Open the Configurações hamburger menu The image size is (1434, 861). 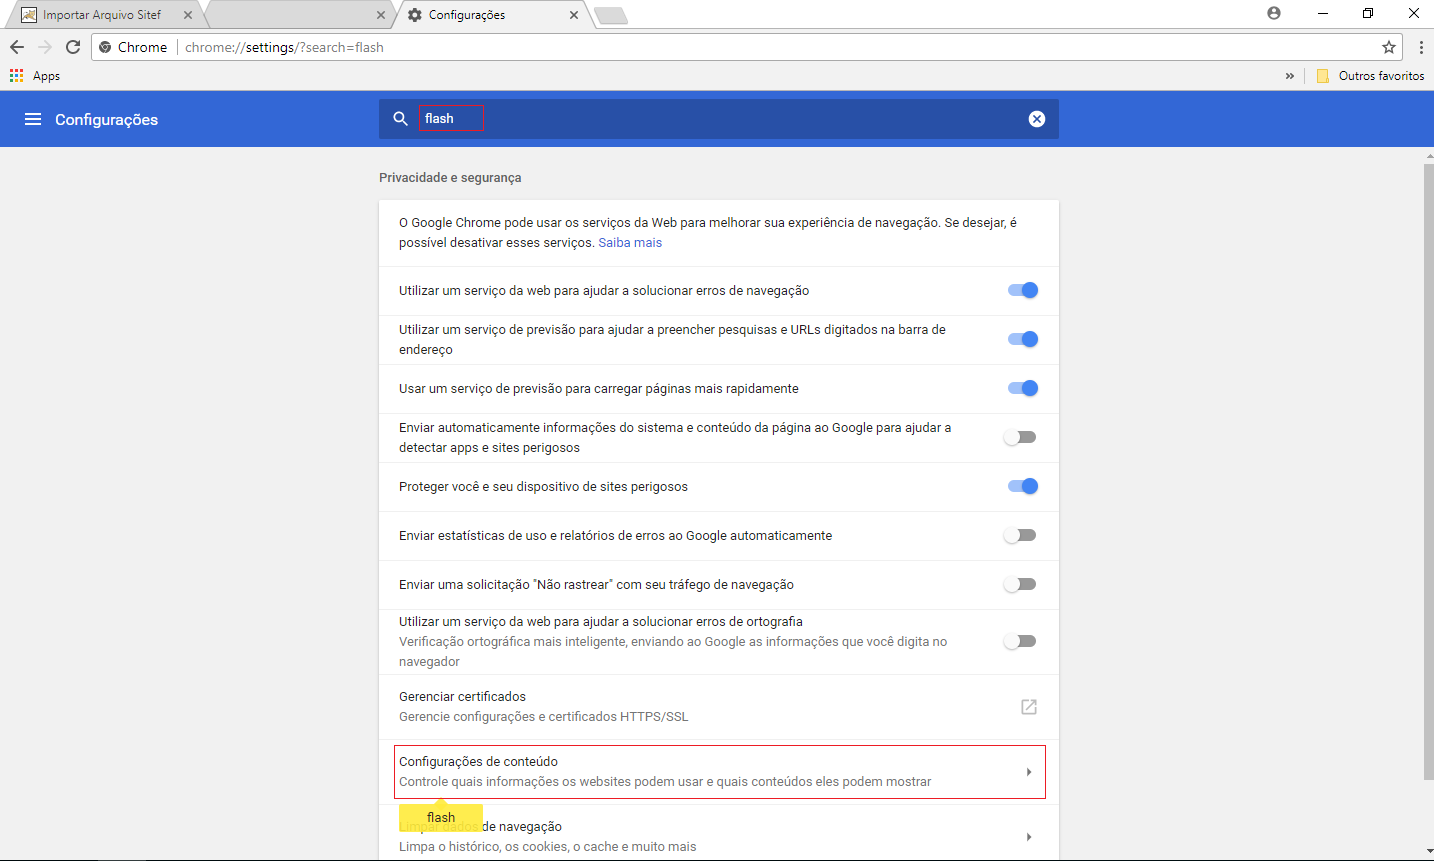tap(33, 119)
